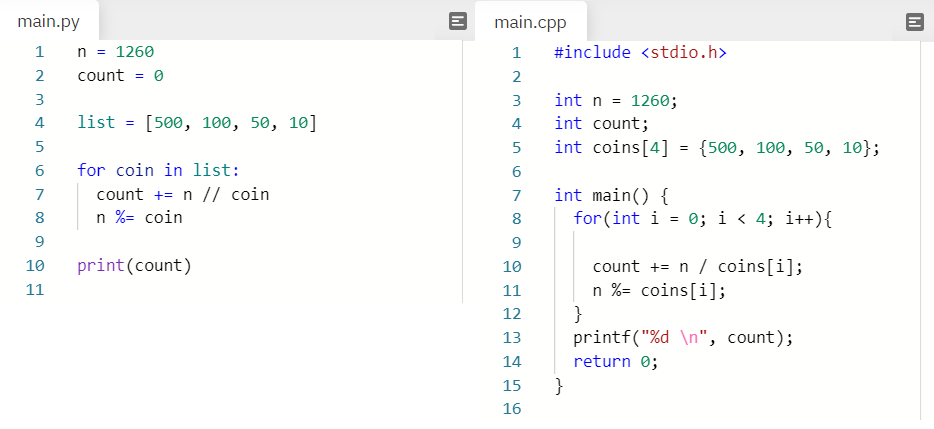The image size is (934, 429).
Task: Click 'print(count)' line in main.py
Action: pos(135,266)
